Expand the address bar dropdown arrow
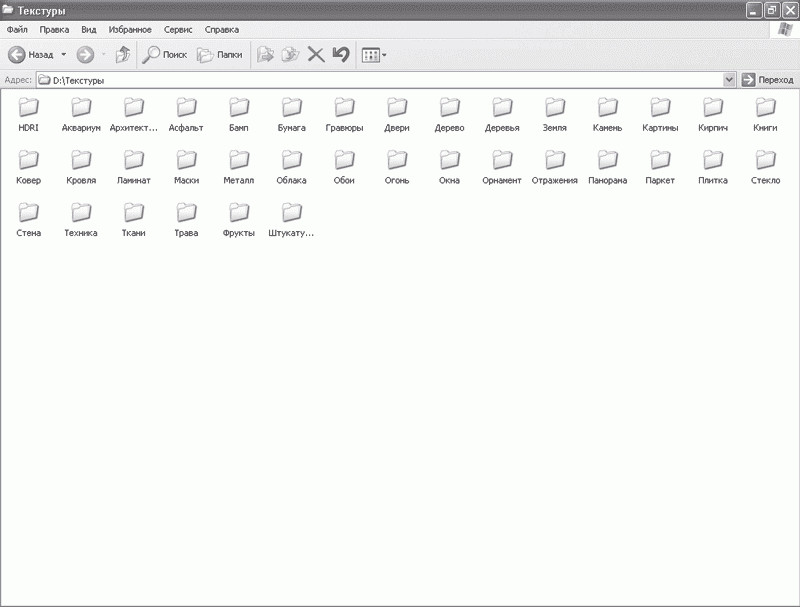Image resolution: width=800 pixels, height=607 pixels. click(x=729, y=79)
